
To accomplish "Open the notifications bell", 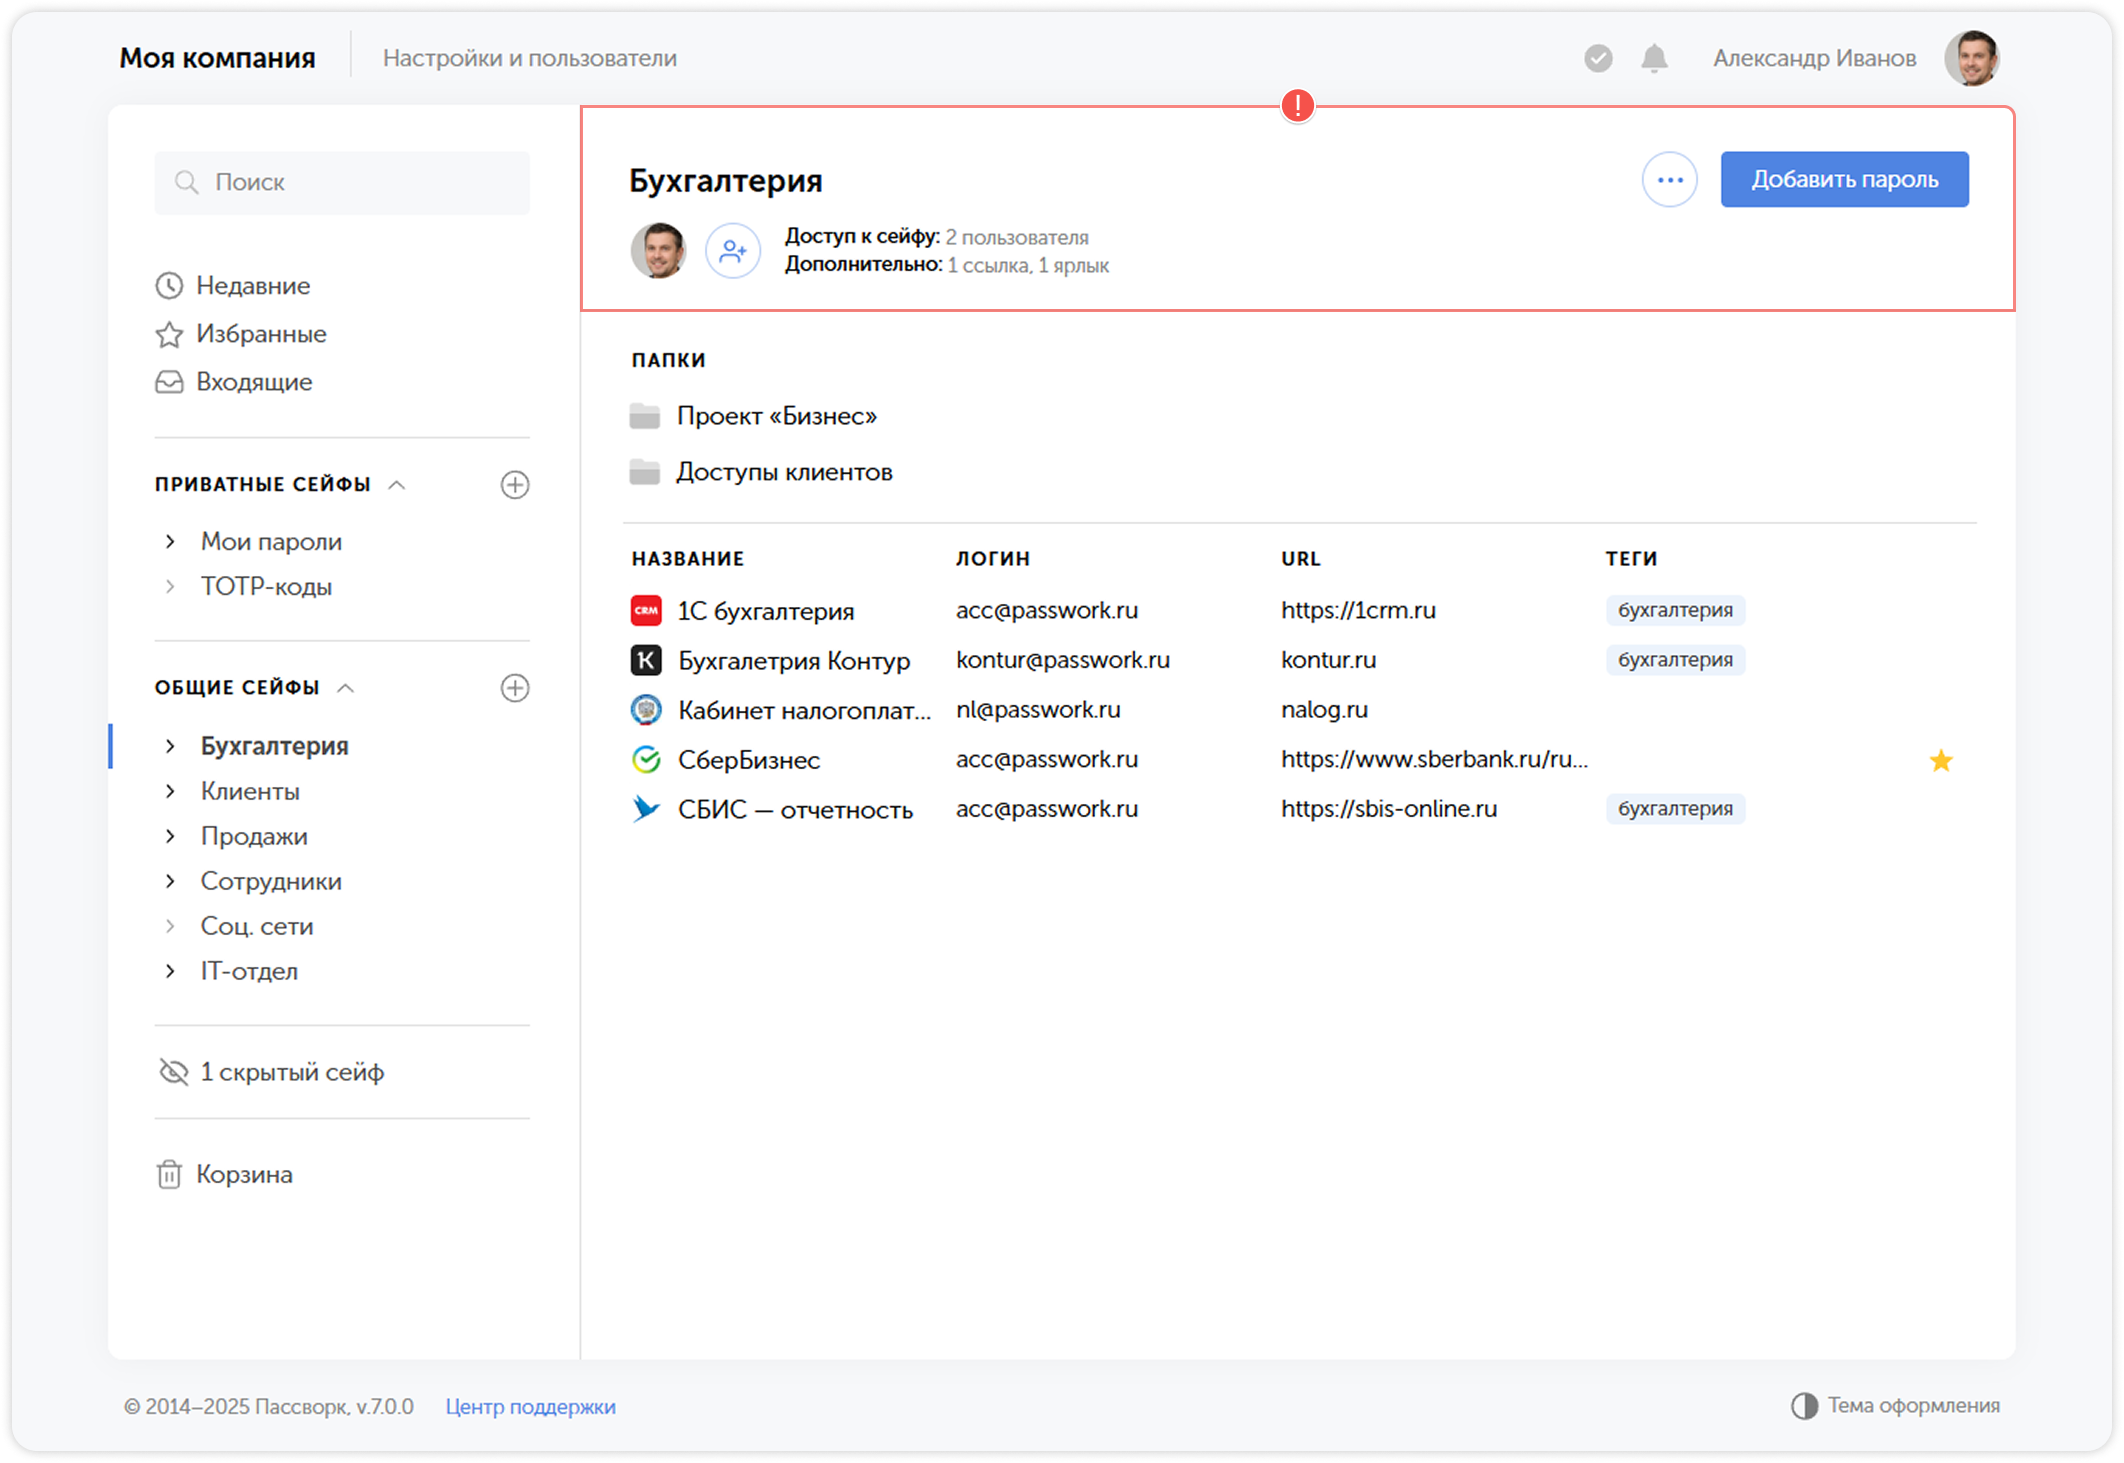I will click(x=1654, y=59).
